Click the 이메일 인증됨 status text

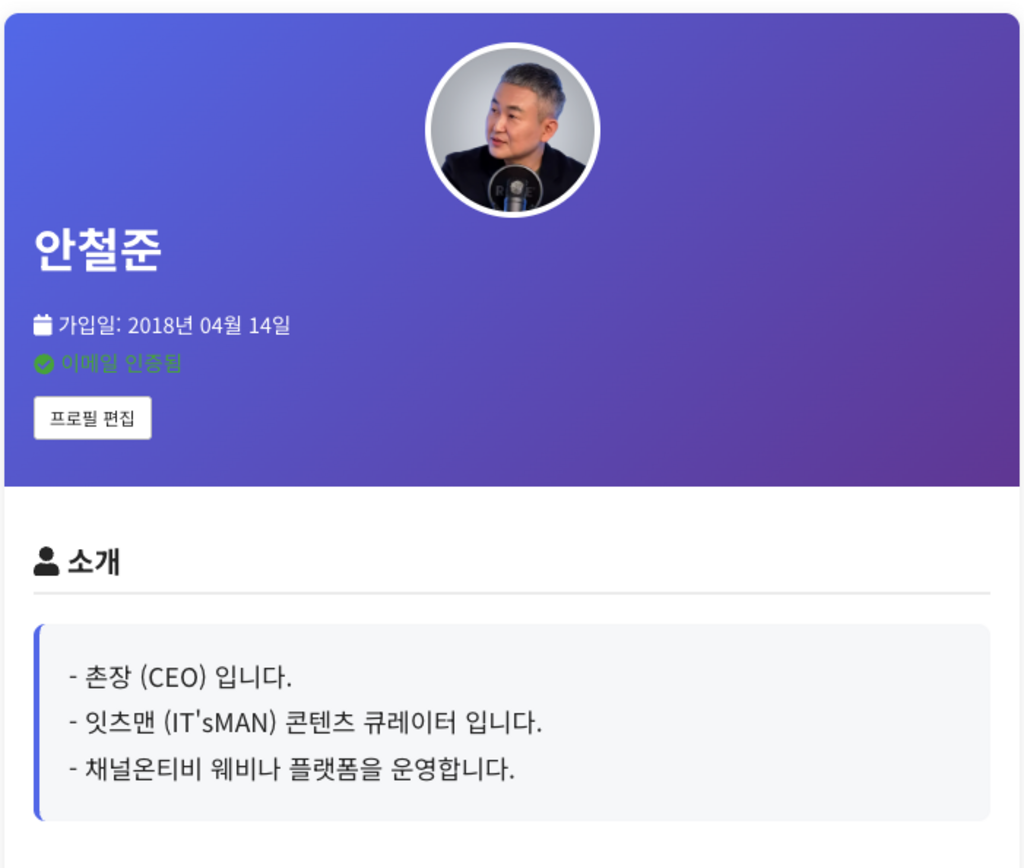(x=121, y=364)
